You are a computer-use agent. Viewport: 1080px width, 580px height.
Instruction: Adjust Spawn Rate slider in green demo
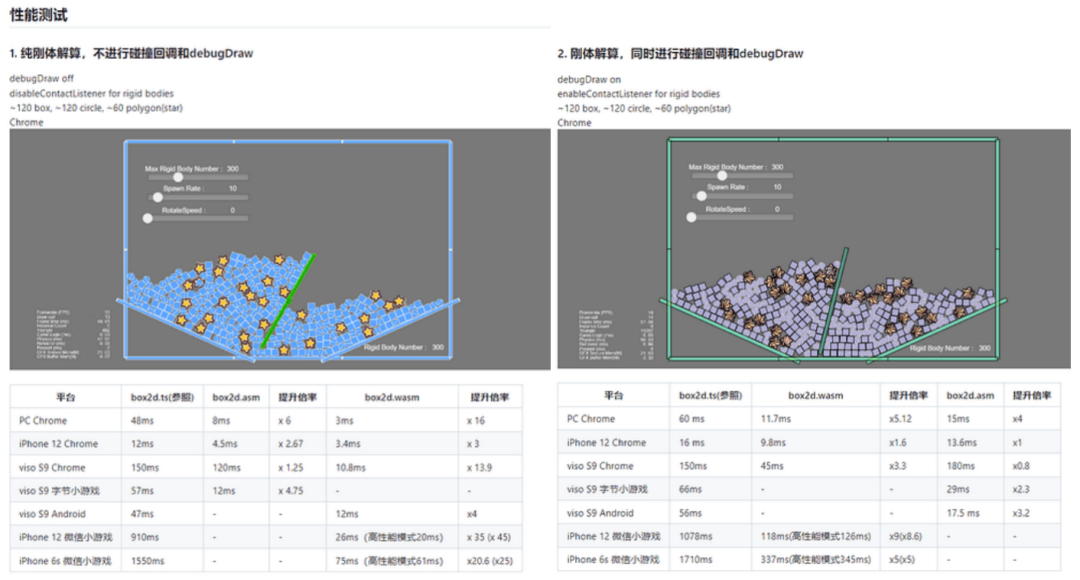(x=701, y=196)
